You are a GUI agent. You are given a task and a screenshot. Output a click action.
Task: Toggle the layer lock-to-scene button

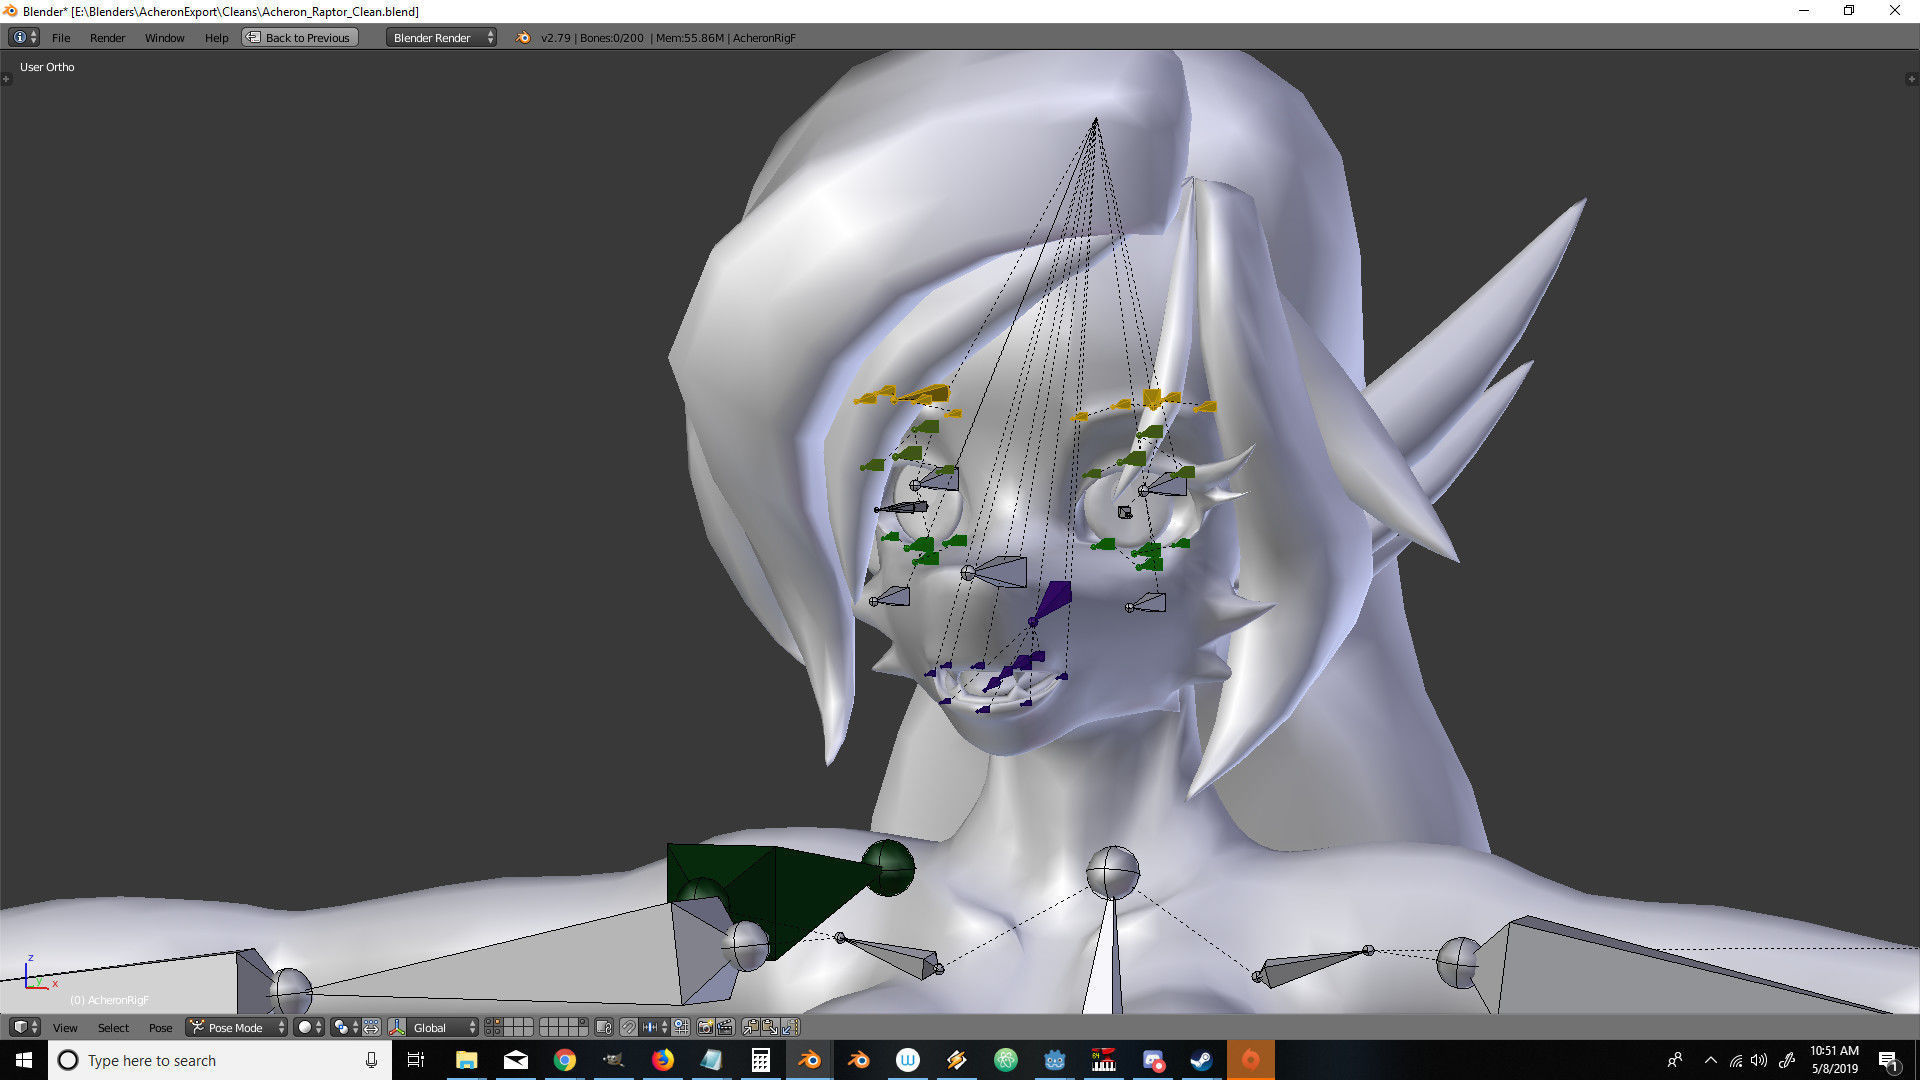pyautogui.click(x=603, y=1027)
